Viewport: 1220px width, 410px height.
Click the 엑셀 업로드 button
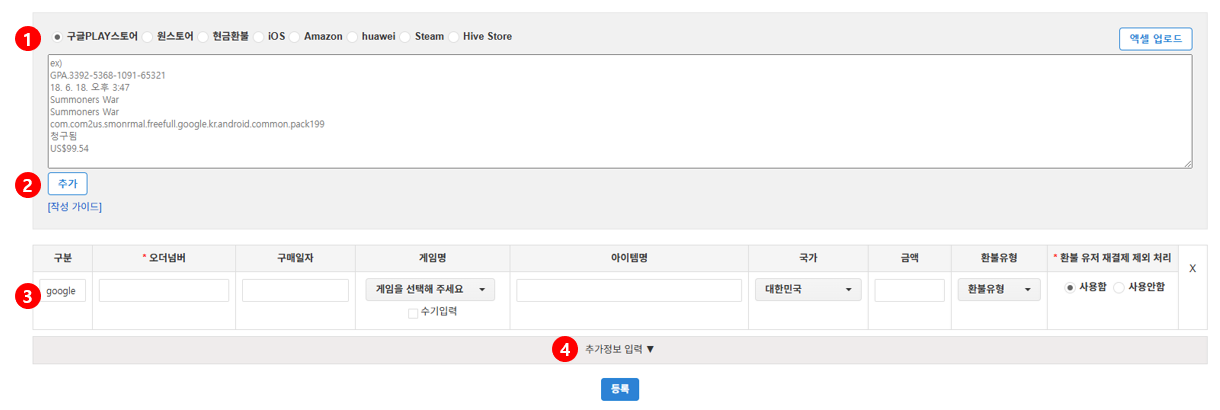tap(1155, 39)
